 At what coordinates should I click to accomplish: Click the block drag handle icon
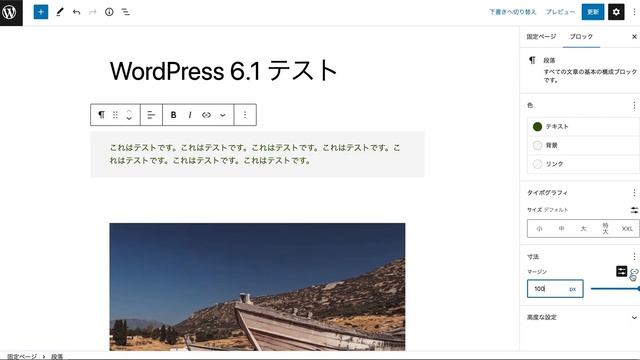click(x=116, y=115)
